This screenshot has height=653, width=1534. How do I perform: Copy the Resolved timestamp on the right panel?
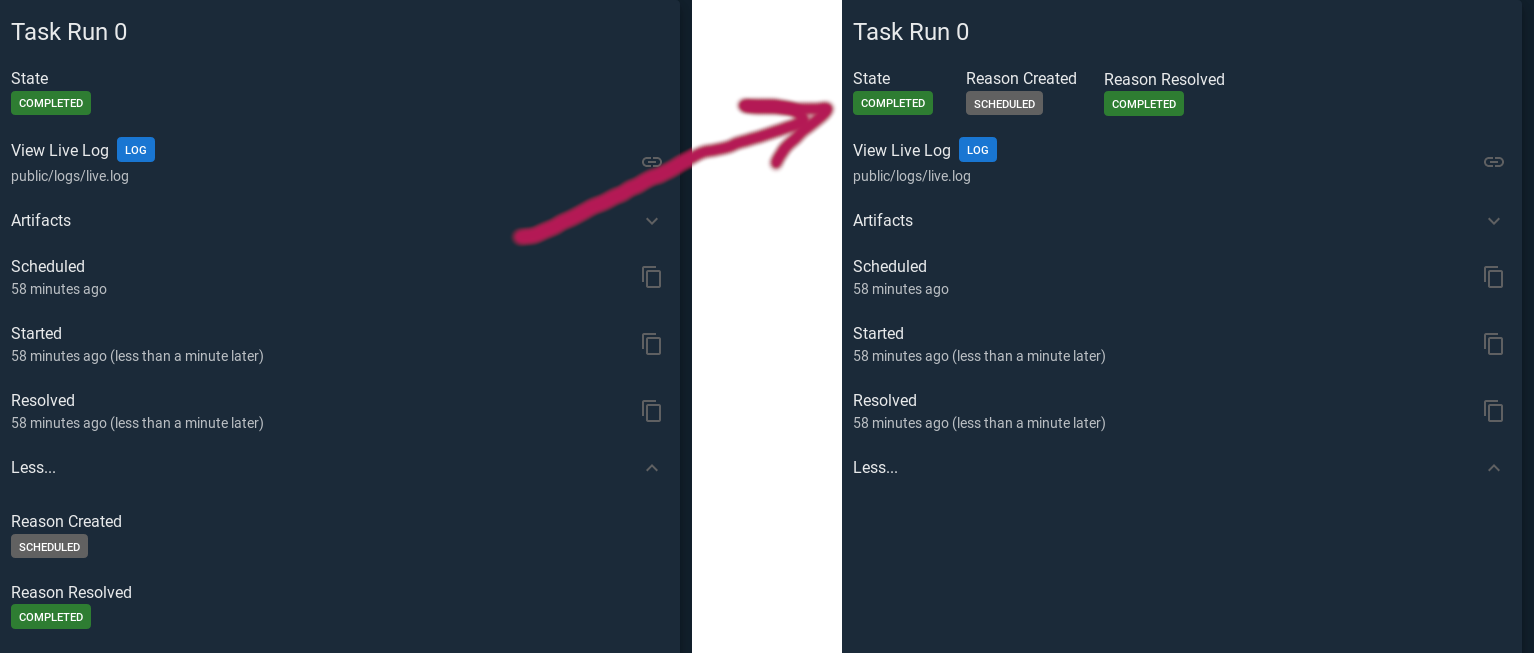tap(1493, 411)
